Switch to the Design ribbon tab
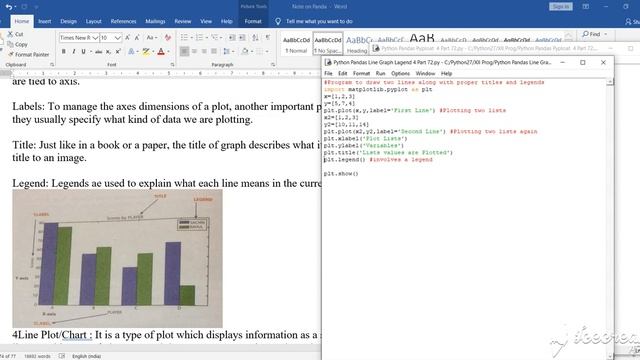The width and height of the screenshot is (640, 360). [x=68, y=21]
